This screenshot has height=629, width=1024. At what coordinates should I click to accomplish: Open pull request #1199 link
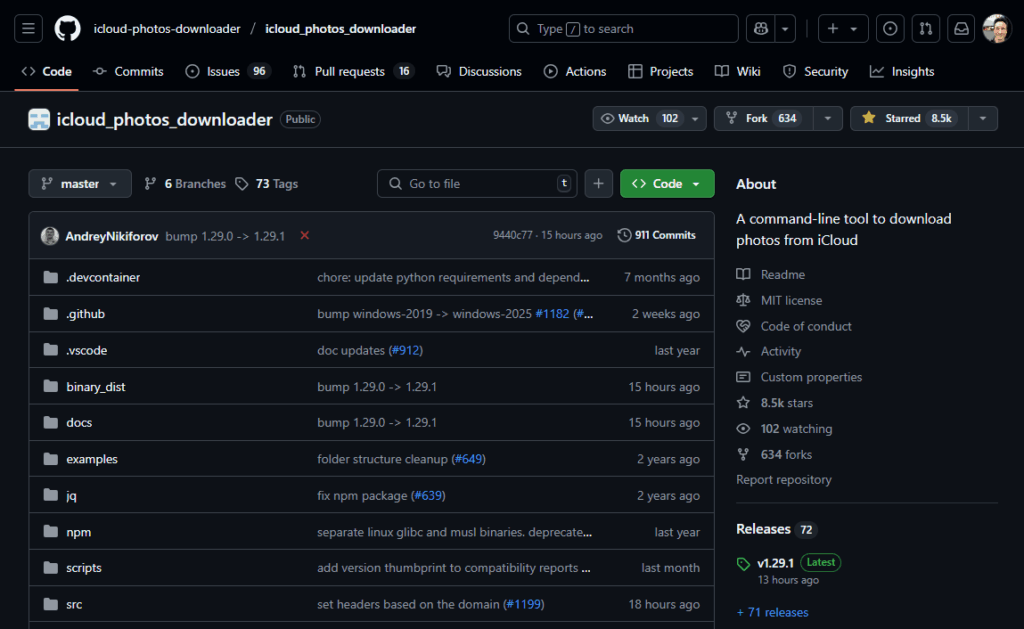(523, 604)
